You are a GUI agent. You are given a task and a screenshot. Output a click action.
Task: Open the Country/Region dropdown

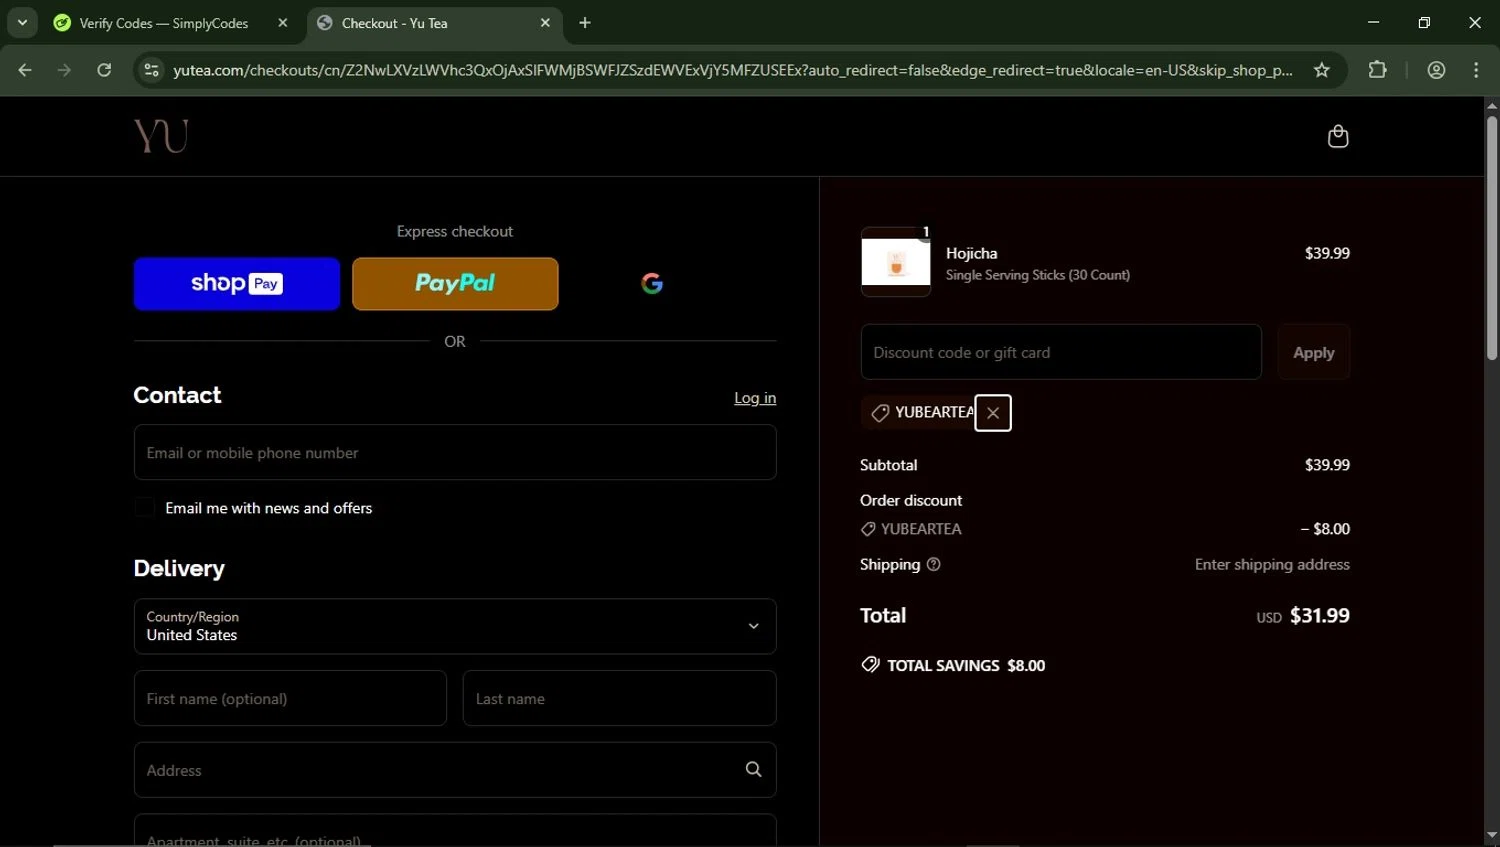coord(455,626)
